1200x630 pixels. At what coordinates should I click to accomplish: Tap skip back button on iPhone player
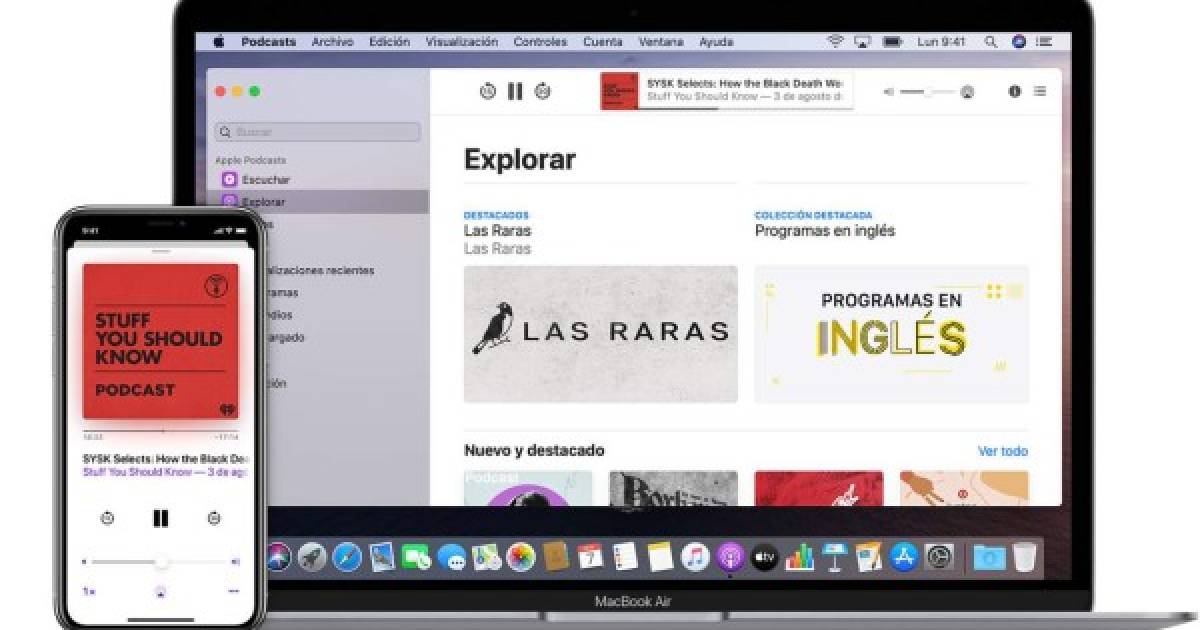click(107, 518)
